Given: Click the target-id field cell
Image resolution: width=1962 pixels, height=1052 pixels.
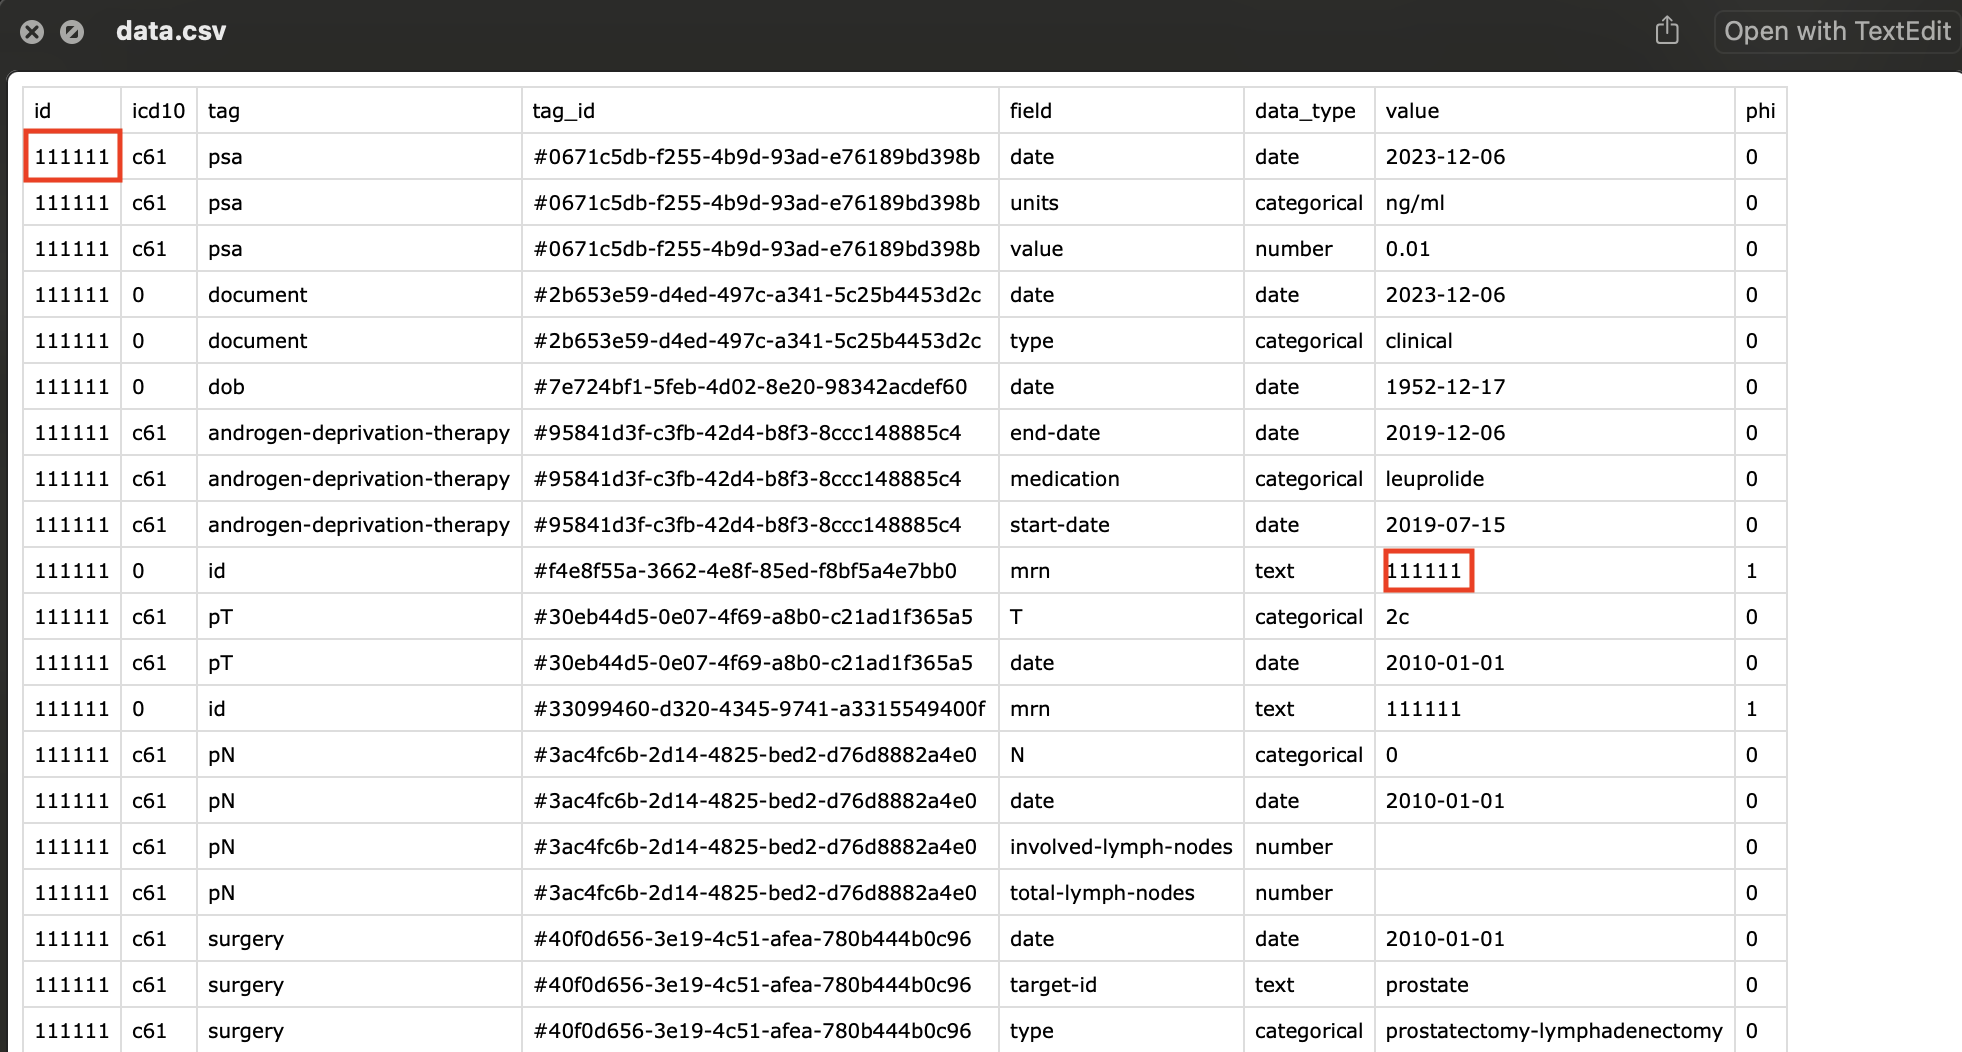Looking at the screenshot, I should pyautogui.click(x=1052, y=985).
